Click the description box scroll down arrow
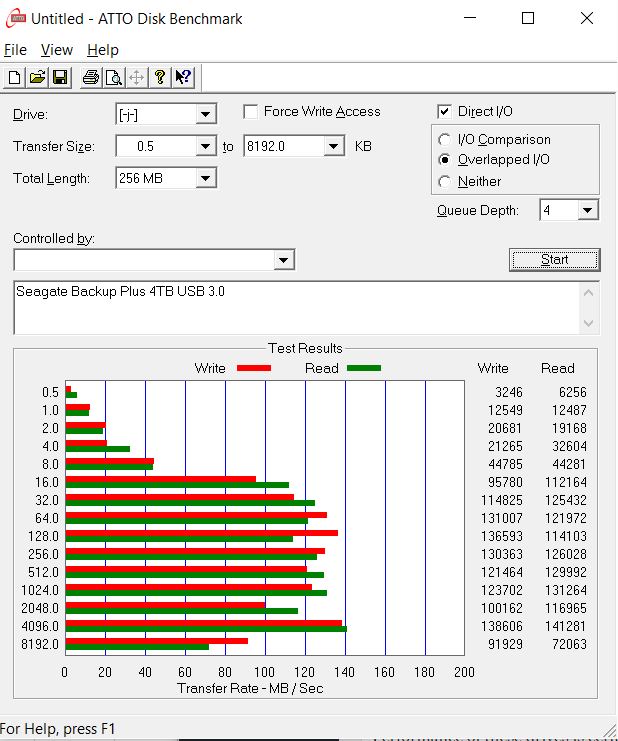The image size is (618, 741). pos(589,323)
